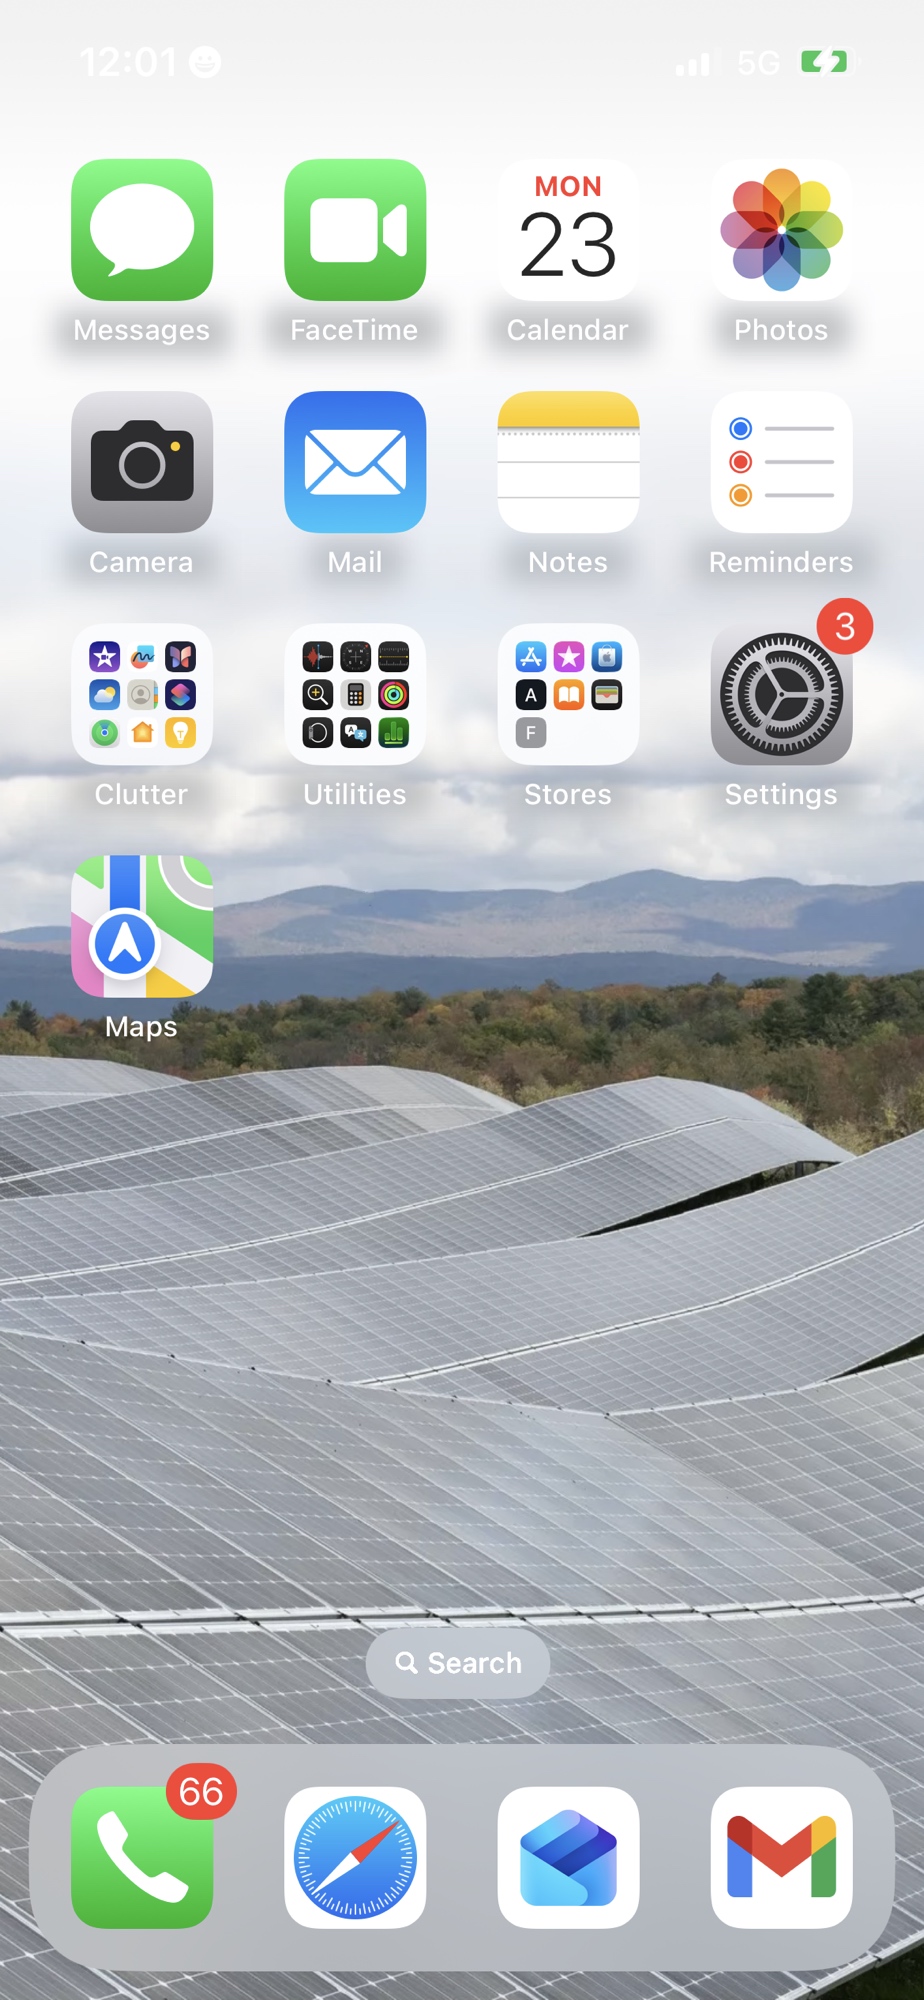This screenshot has width=924, height=2000.
Task: Open the Apple Mail app
Action: (x=355, y=462)
